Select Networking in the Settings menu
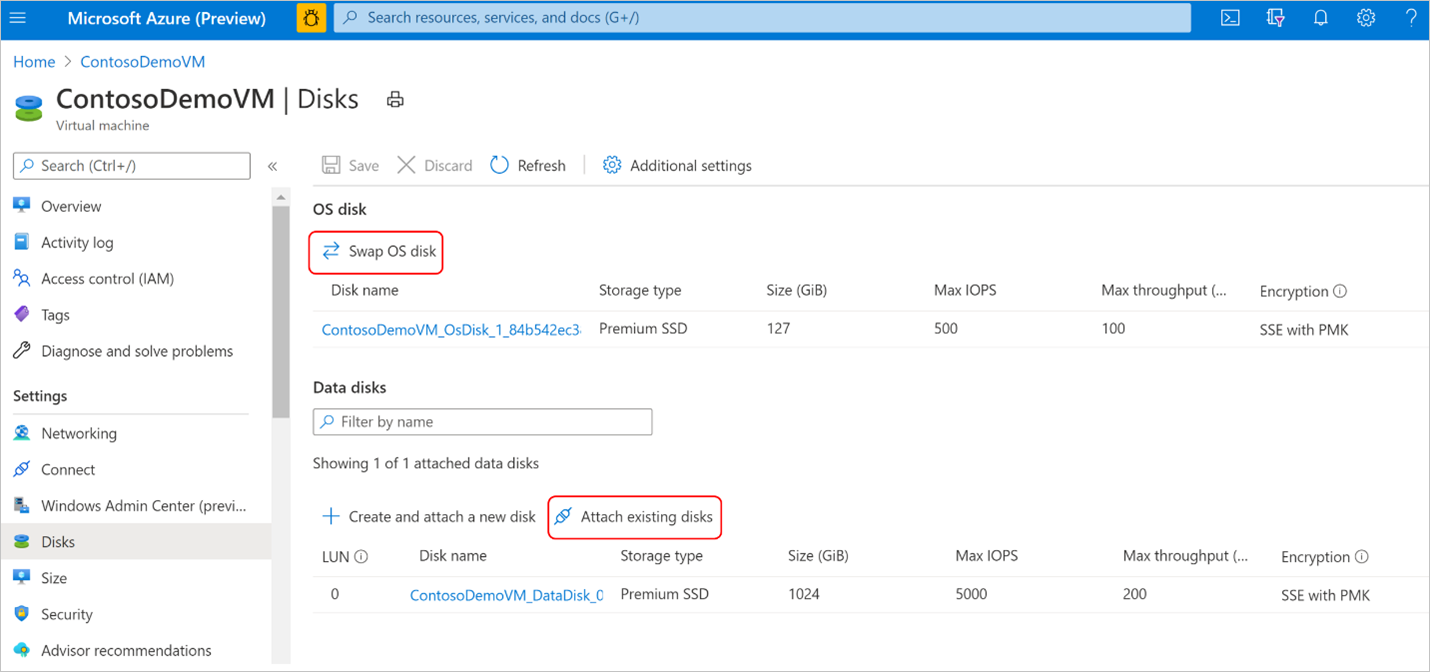 click(x=78, y=433)
